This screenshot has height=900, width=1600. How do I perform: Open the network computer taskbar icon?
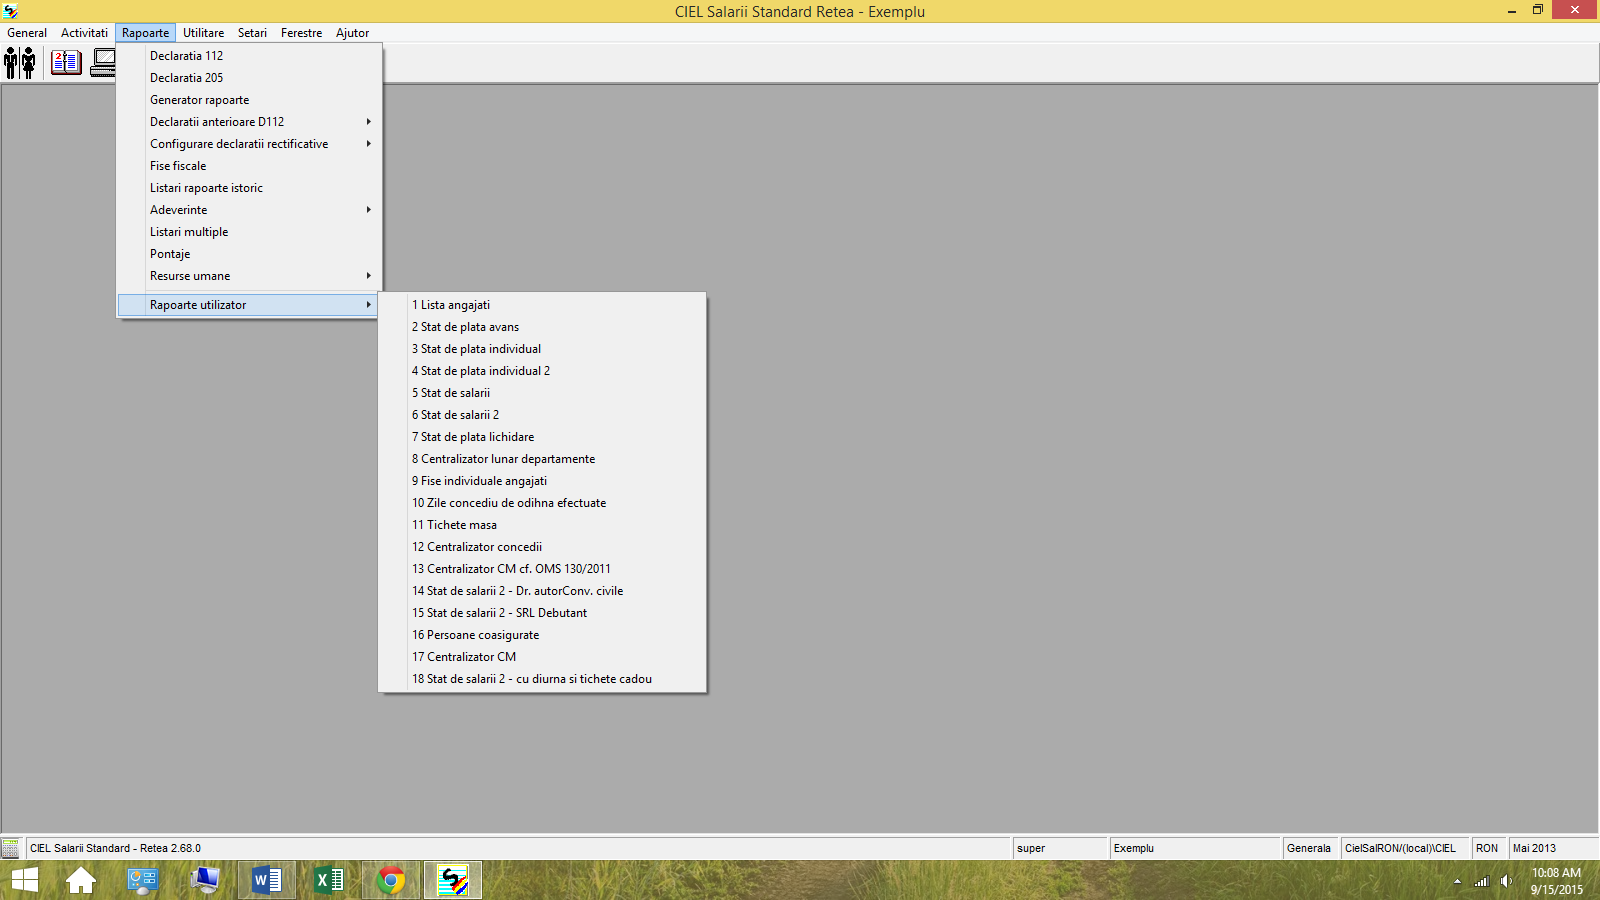pyautogui.click(x=205, y=881)
